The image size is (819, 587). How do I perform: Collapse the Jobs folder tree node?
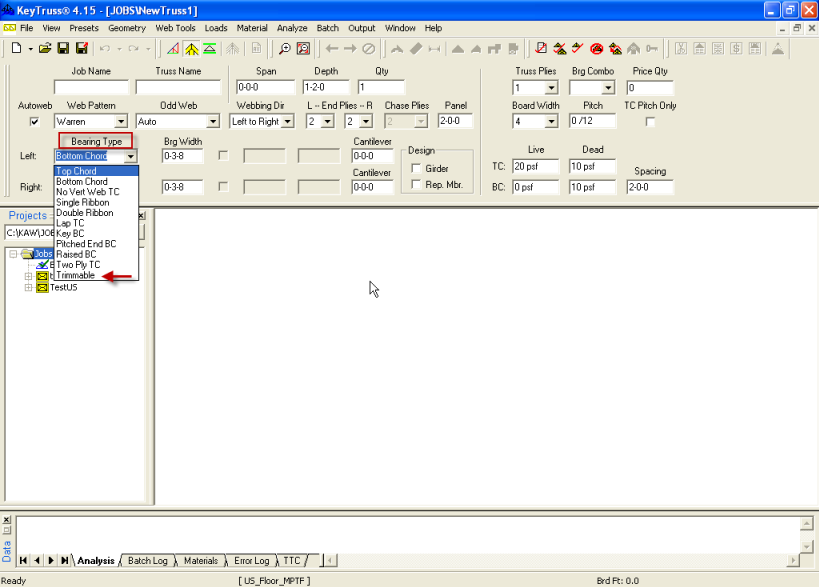(x=13, y=254)
